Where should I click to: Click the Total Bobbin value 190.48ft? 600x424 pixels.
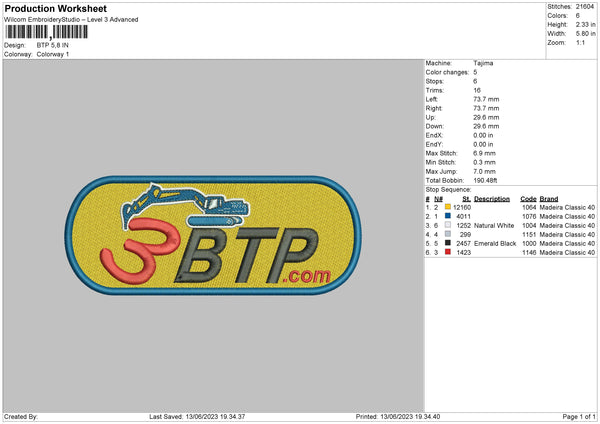[x=485, y=181]
